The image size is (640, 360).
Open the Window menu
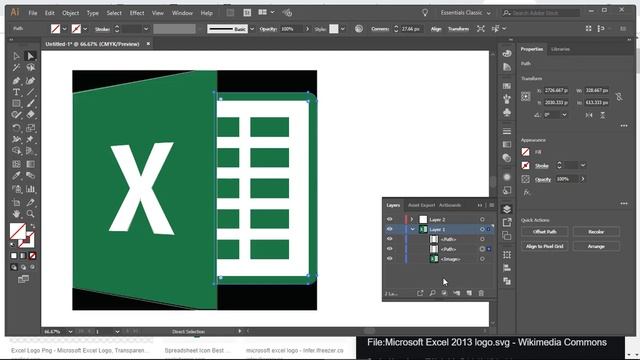pos(182,13)
